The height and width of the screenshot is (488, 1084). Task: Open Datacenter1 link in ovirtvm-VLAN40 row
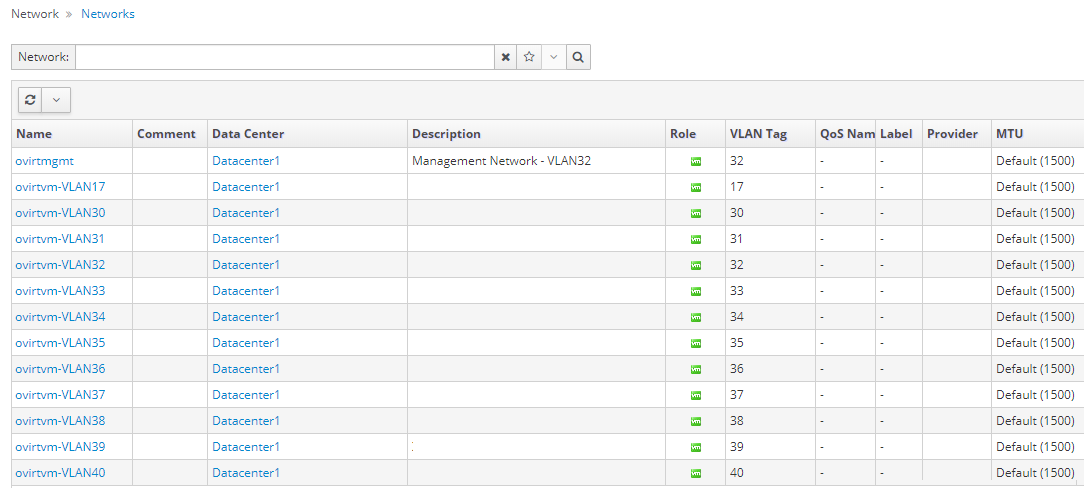[246, 473]
